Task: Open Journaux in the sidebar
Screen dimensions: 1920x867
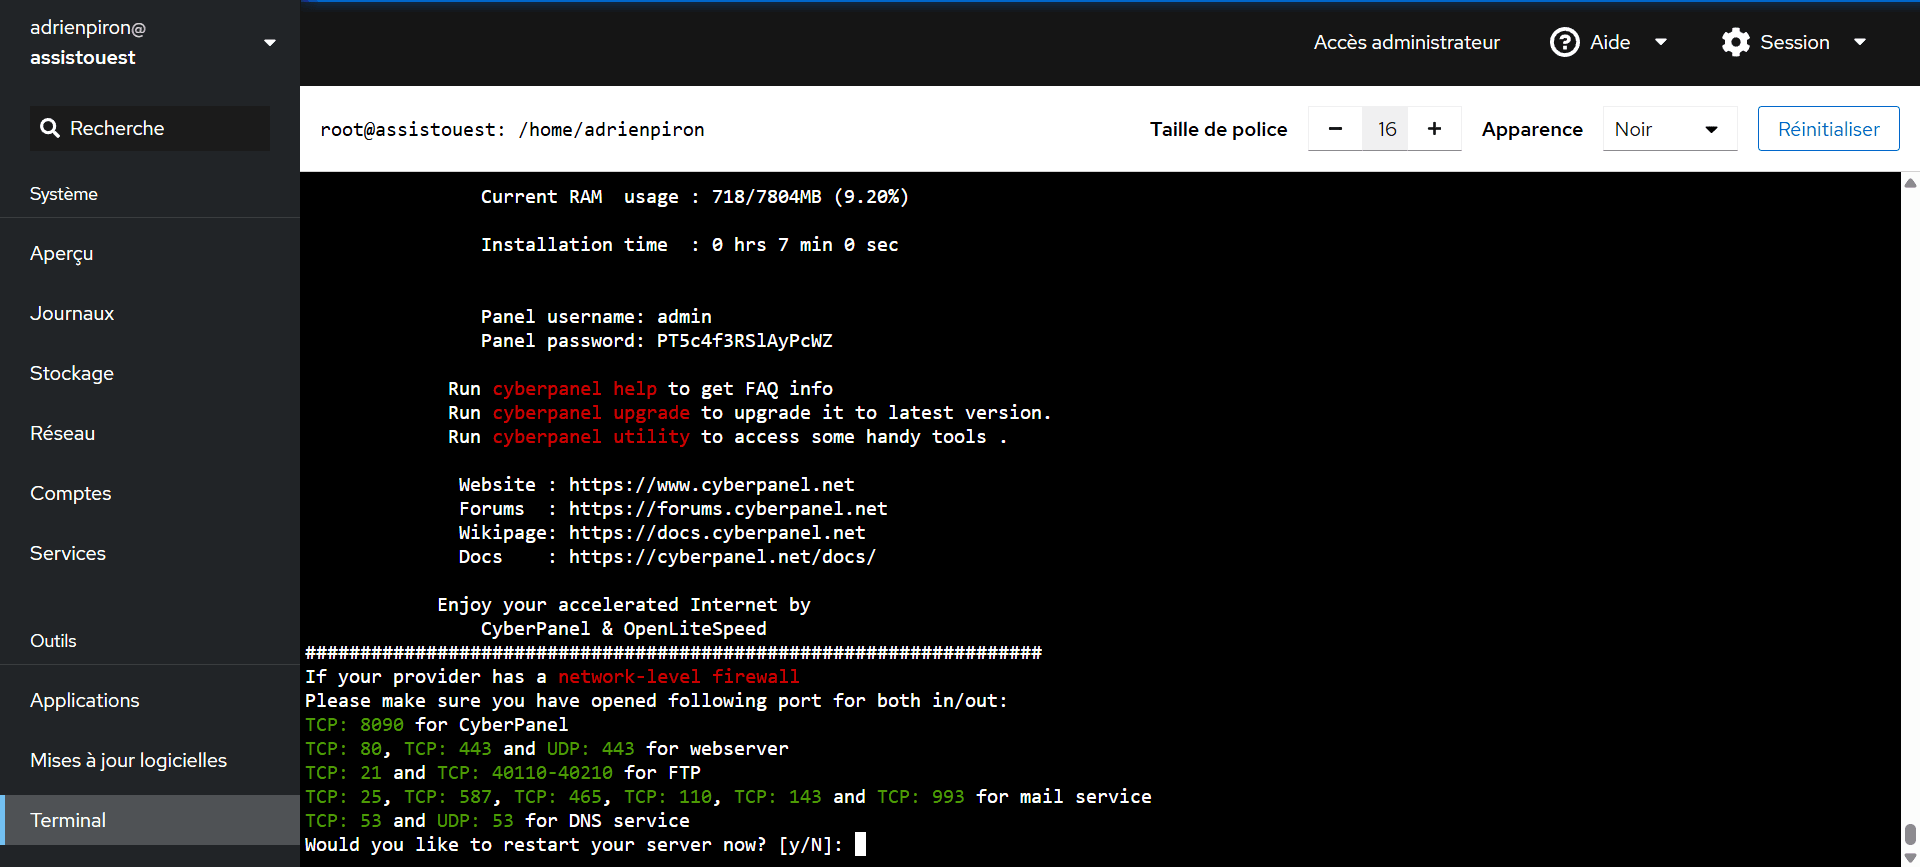Action: tap(150, 314)
